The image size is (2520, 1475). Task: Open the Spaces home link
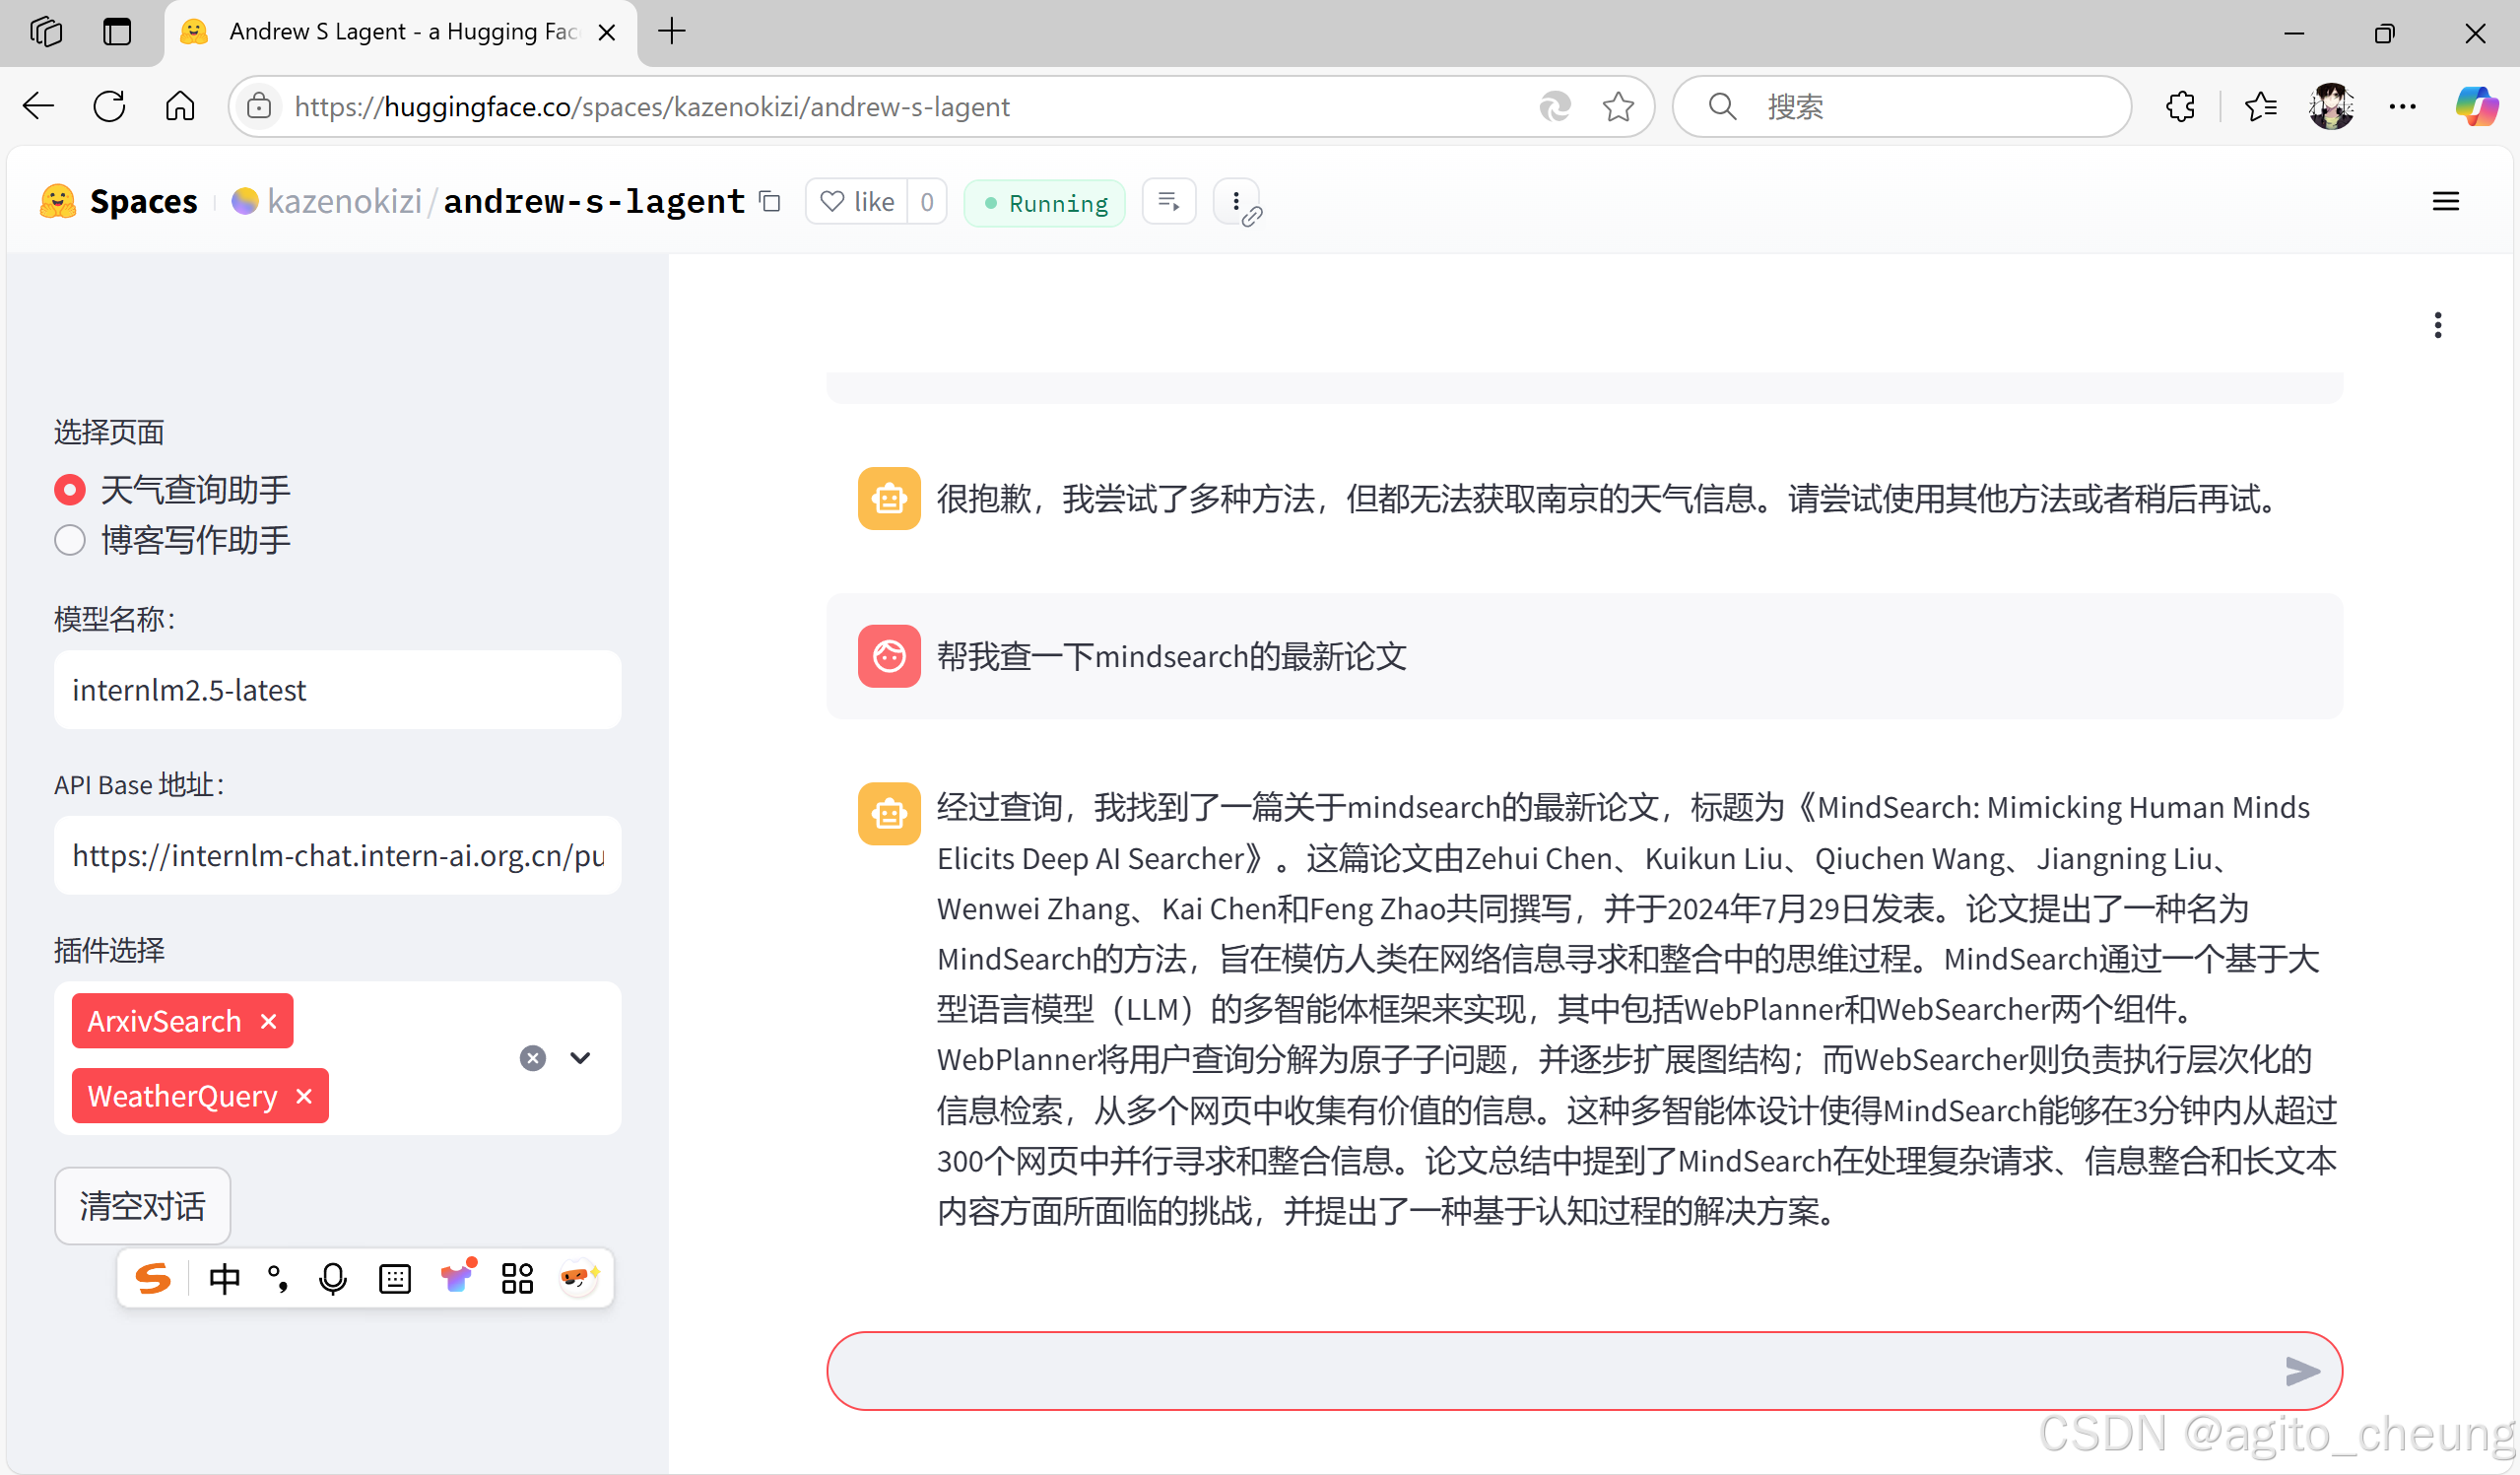[x=143, y=202]
